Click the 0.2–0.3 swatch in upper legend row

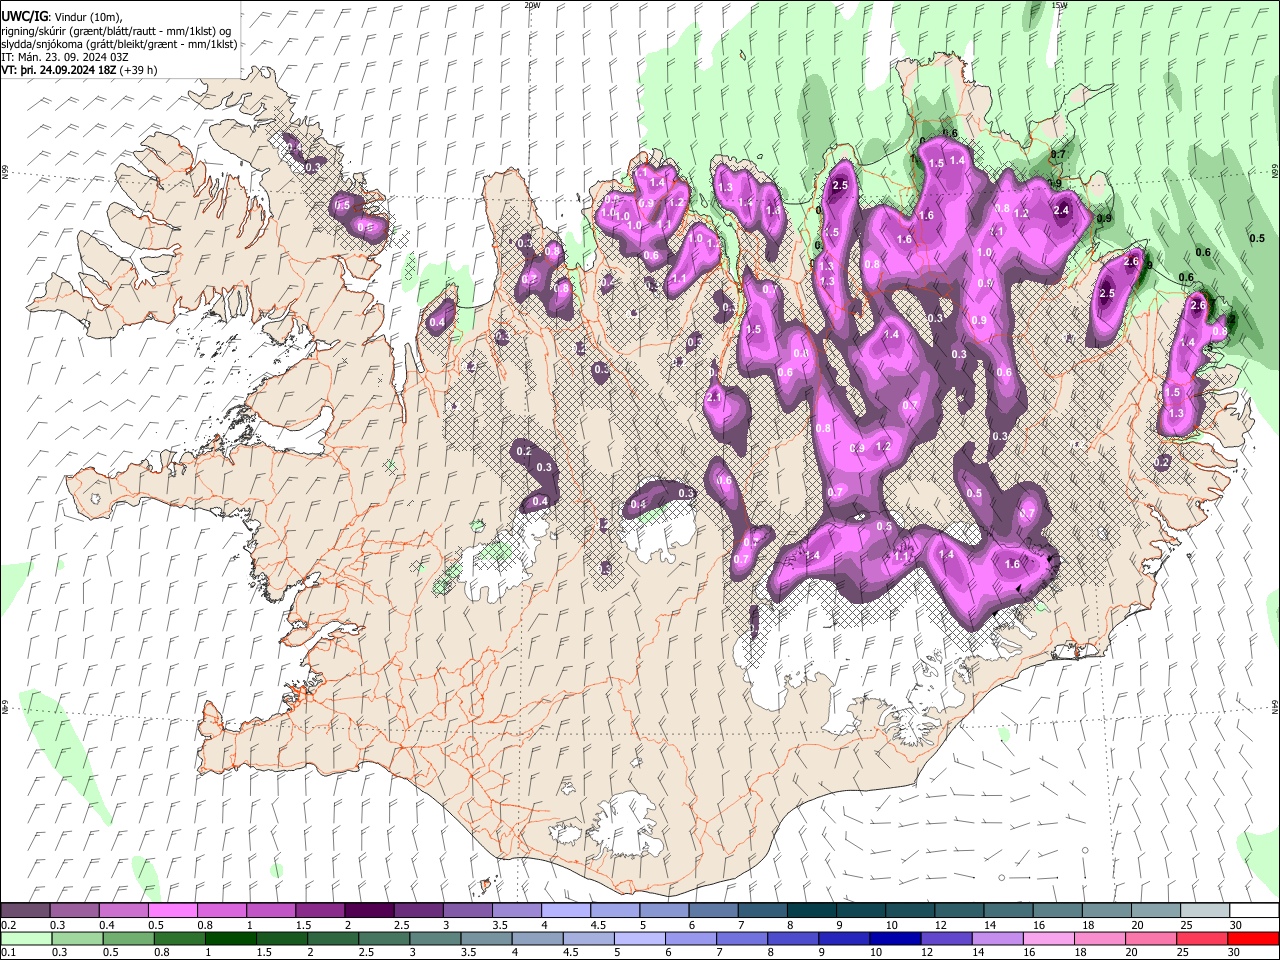(x=26, y=911)
